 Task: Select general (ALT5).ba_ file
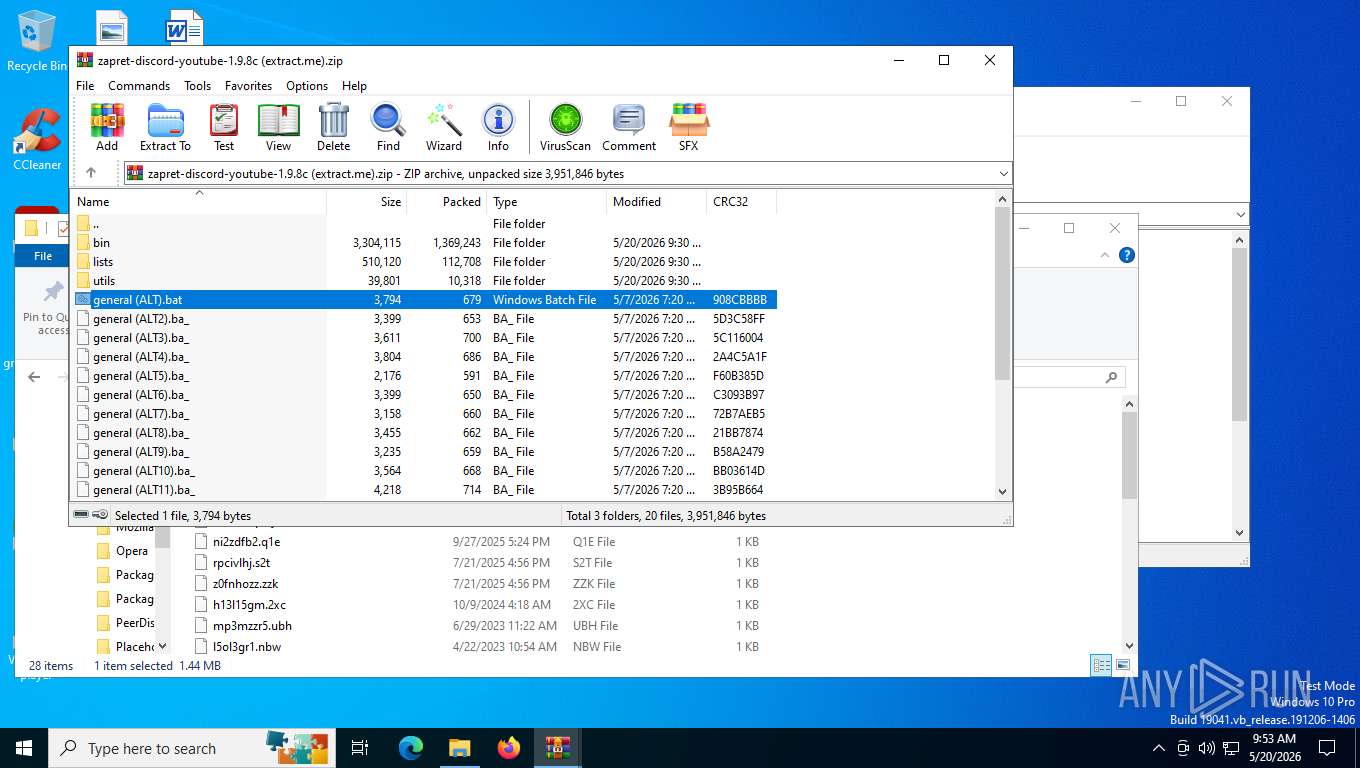pyautogui.click(x=423, y=376)
